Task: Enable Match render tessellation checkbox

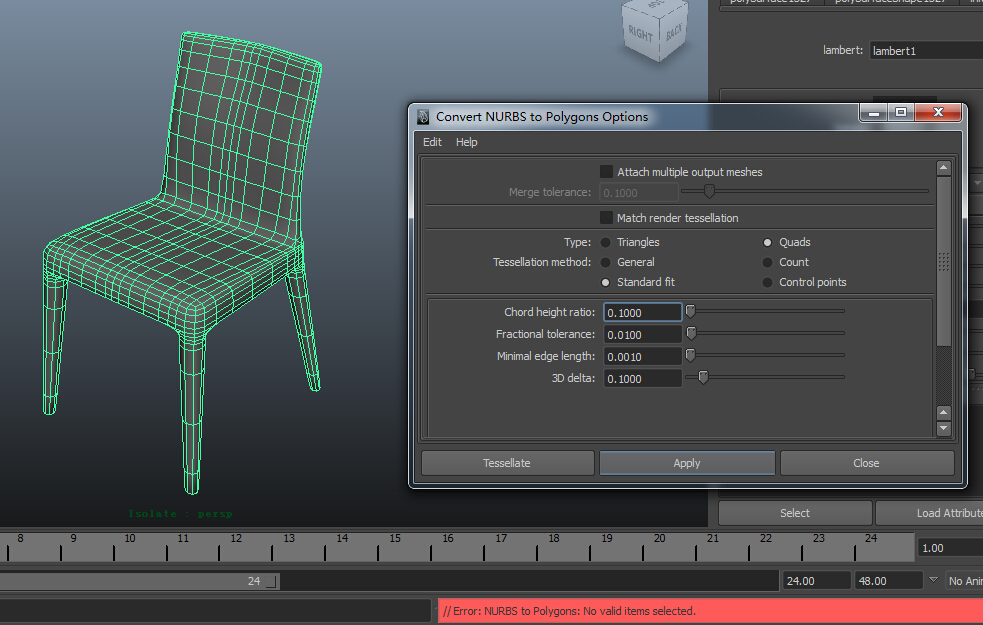Action: 606,218
